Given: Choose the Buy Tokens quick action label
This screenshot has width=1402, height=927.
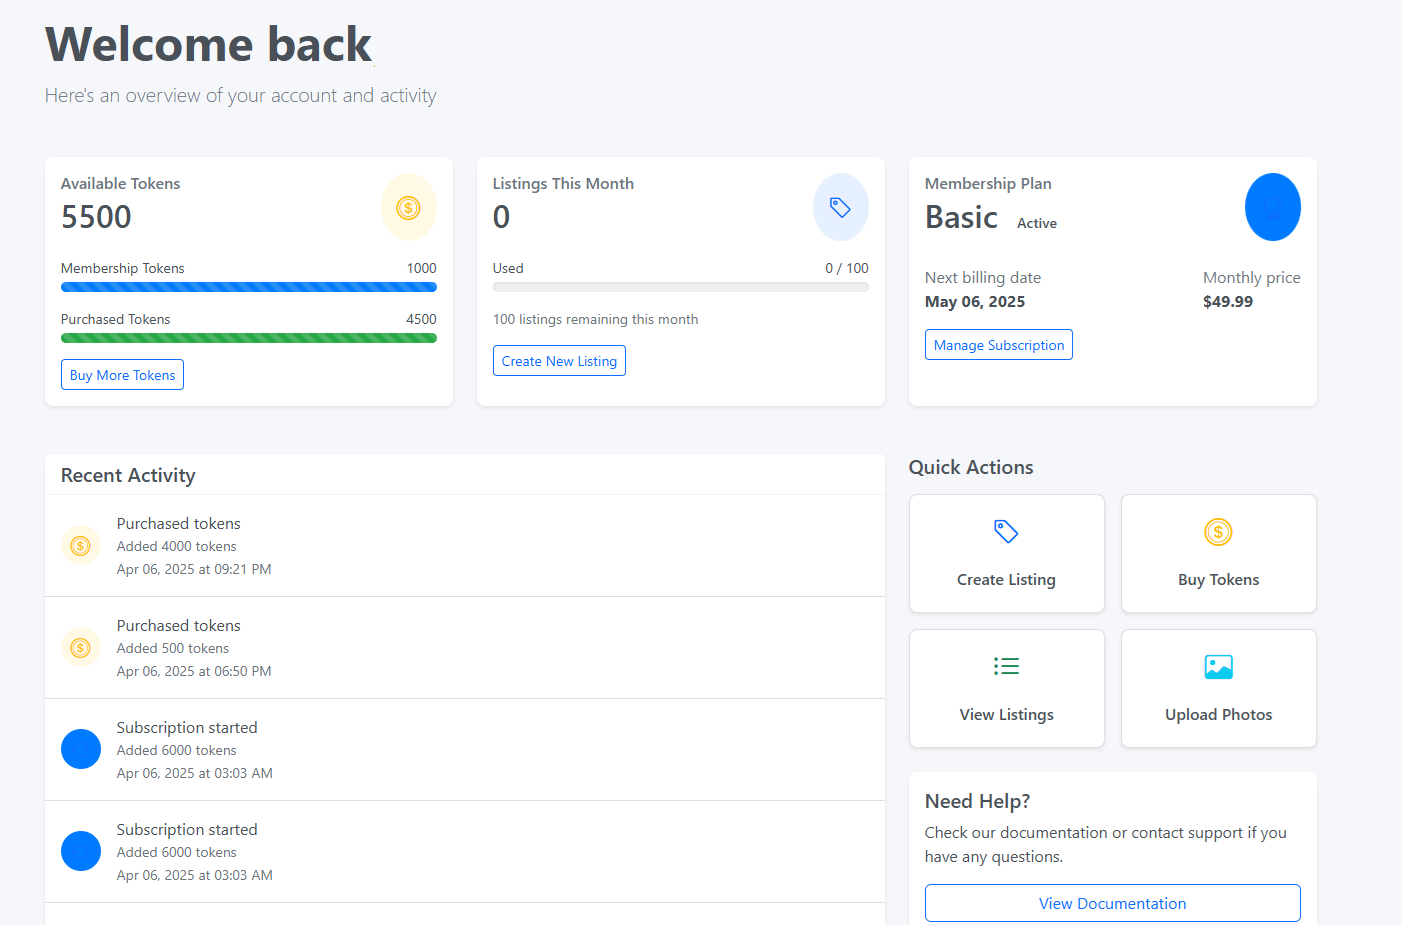Looking at the screenshot, I should tap(1218, 580).
